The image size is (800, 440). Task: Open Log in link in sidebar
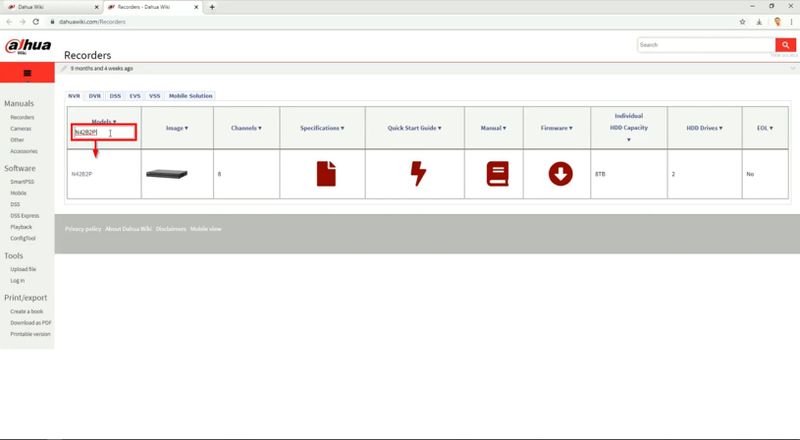pyautogui.click(x=17, y=280)
